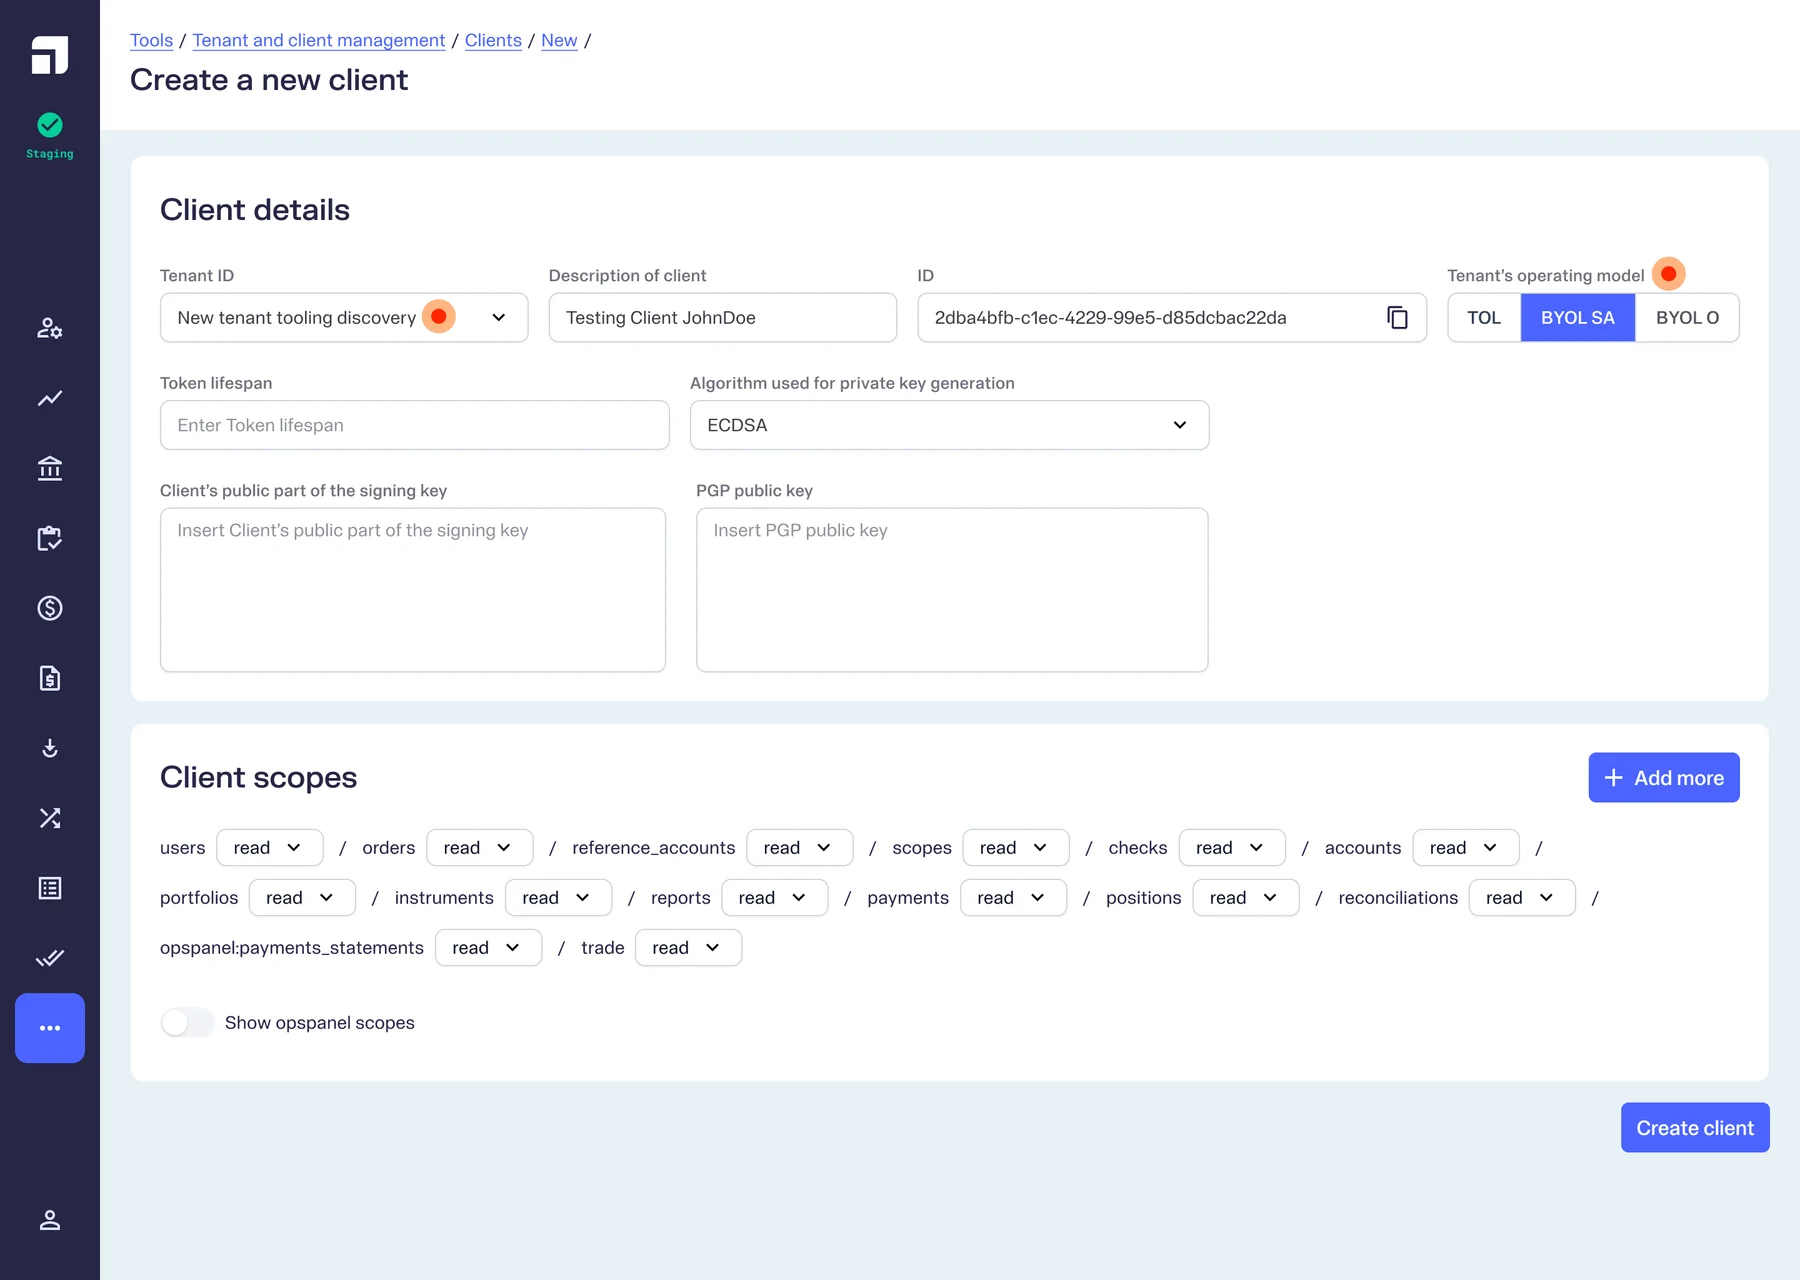Viewport: 1800px width, 1280px height.
Task: Toggle Show opspanel scopes switch
Action: click(x=187, y=1022)
